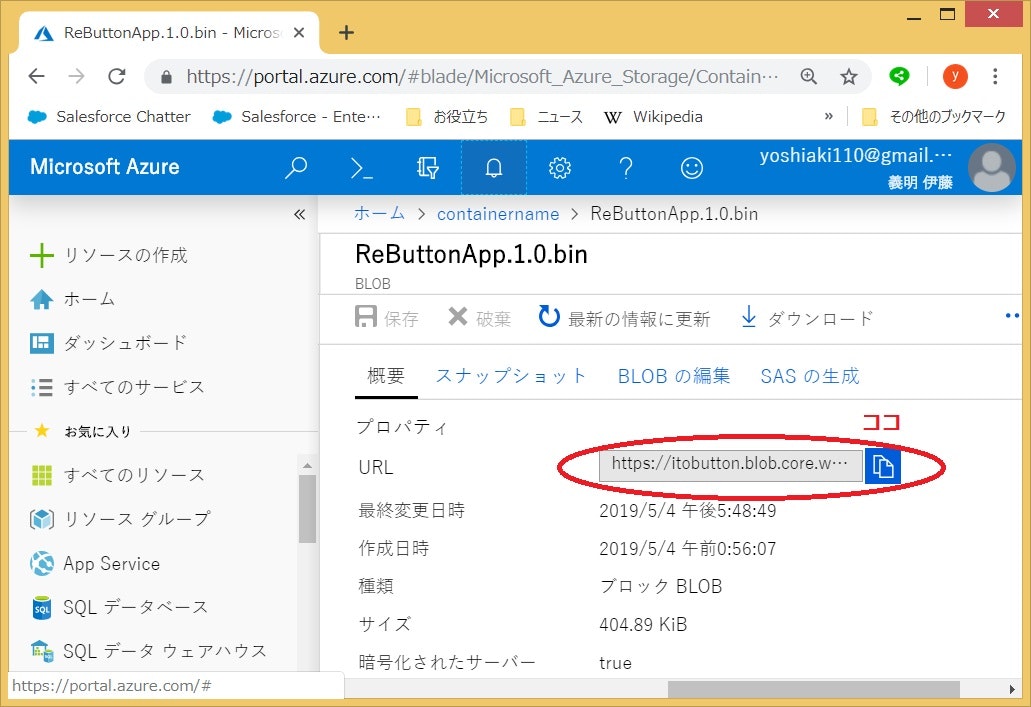Click リソースの作成 plus item
Viewport: 1031px width, 707px height.
pyautogui.click(x=109, y=255)
